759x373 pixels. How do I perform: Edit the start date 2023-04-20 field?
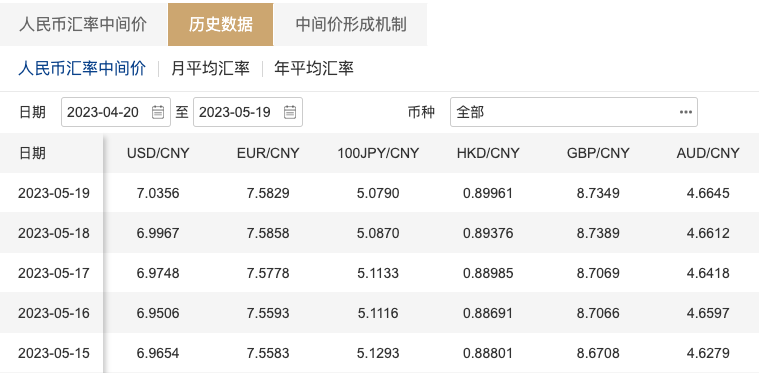(116, 112)
